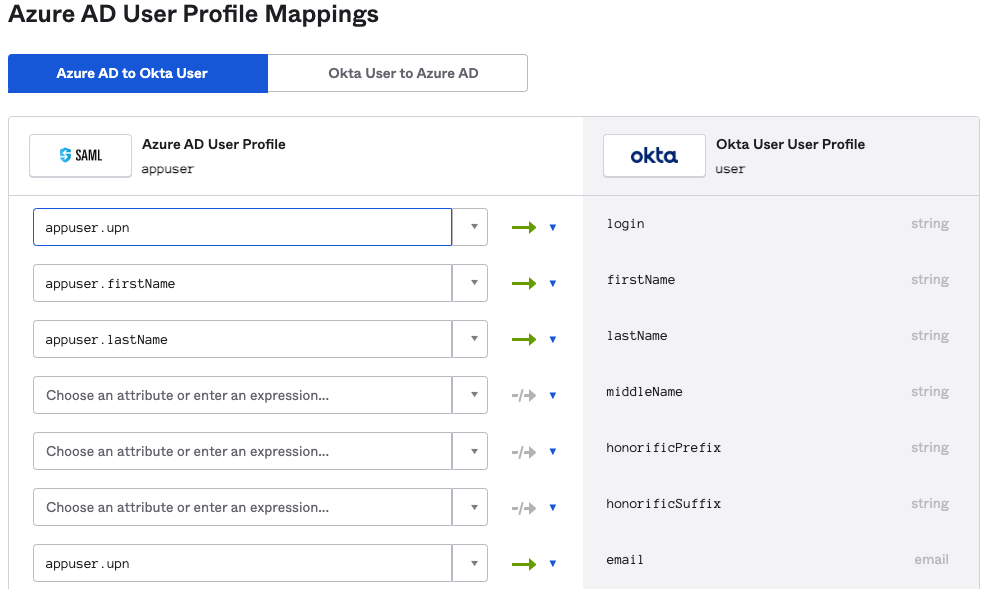Click the empty expression field for middleName
This screenshot has width=989, height=589.
point(243,395)
